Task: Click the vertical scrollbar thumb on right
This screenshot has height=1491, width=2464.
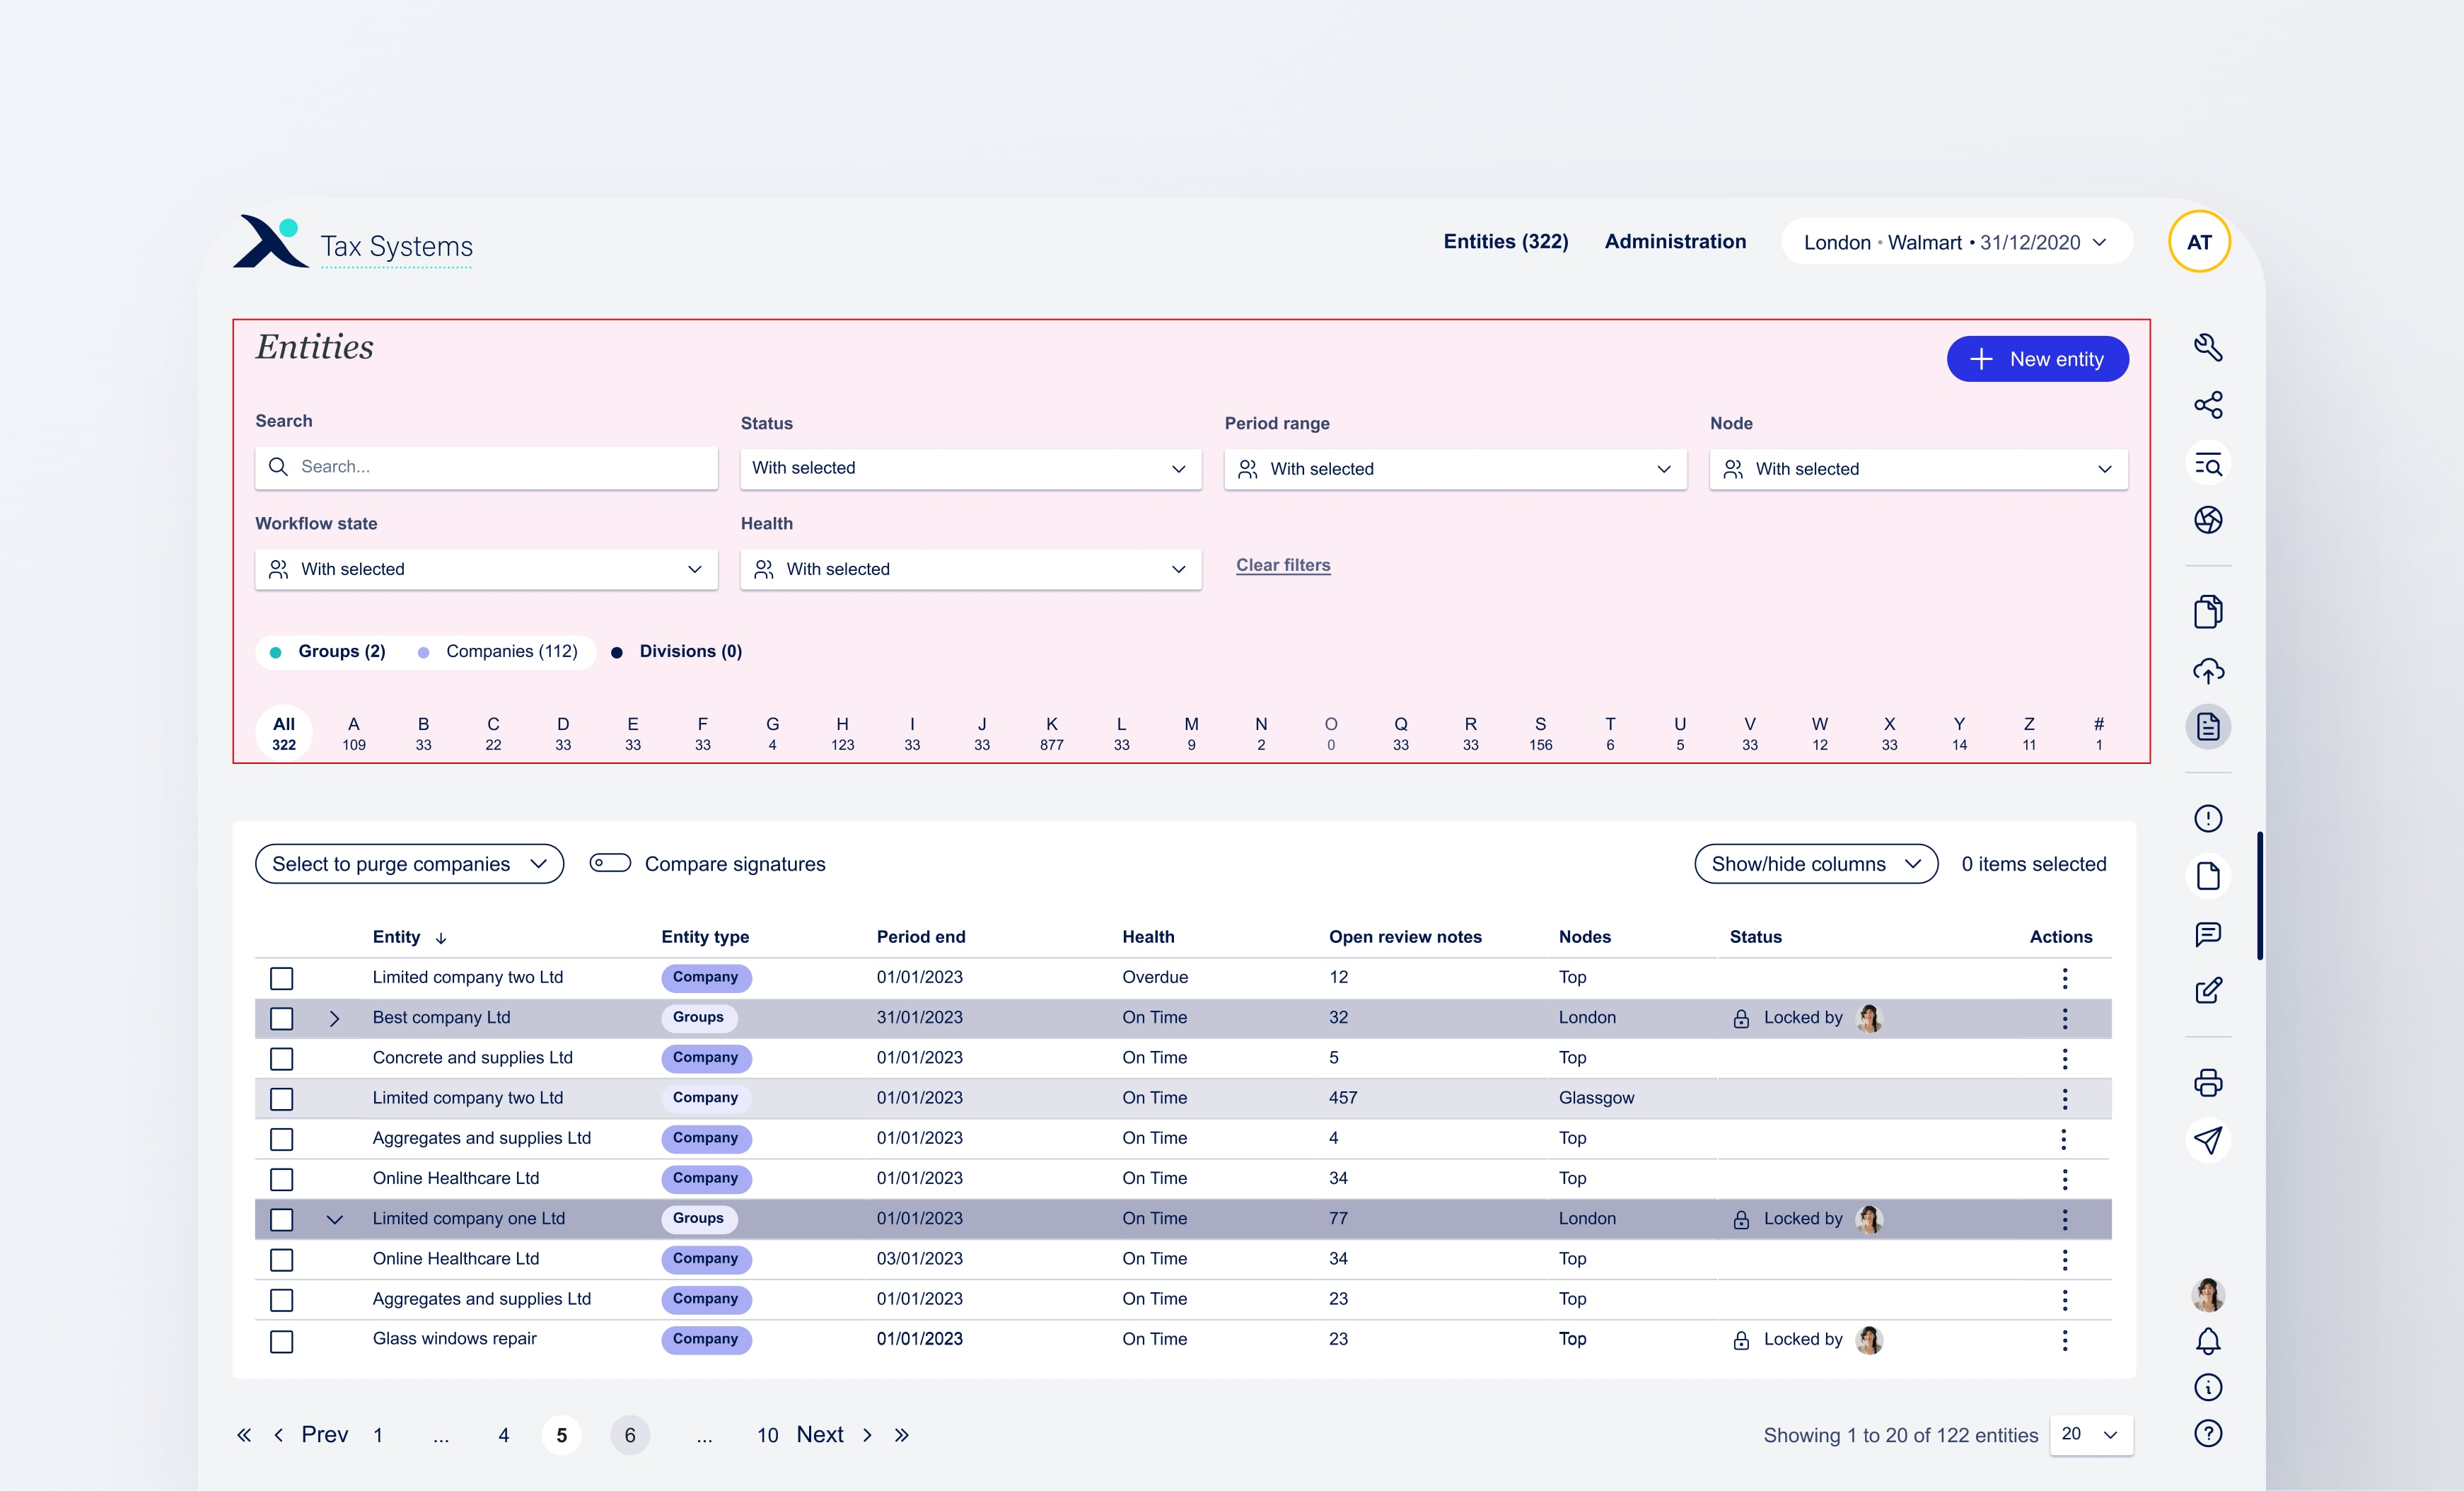Action: tap(2259, 895)
